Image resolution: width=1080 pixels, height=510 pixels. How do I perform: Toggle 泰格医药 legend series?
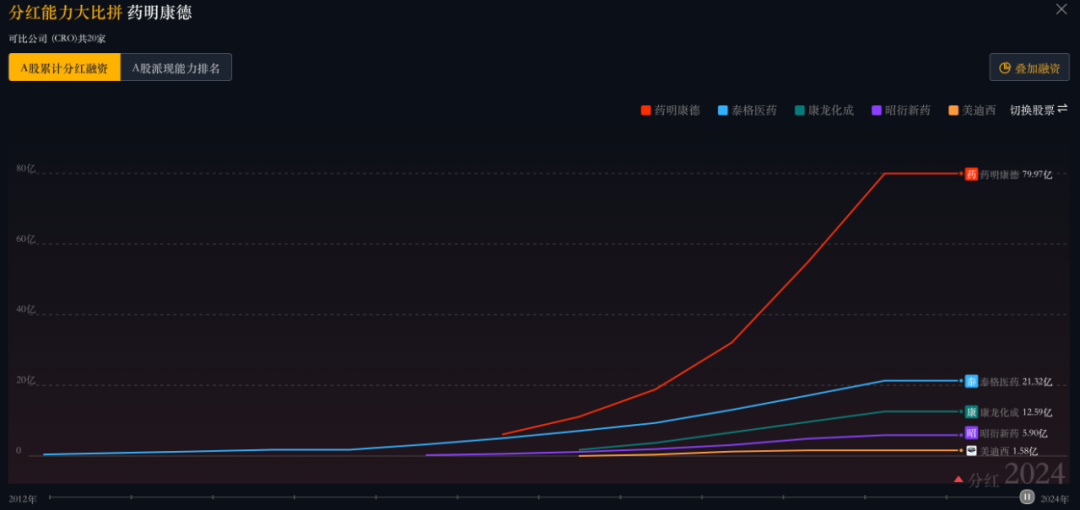[x=747, y=110]
